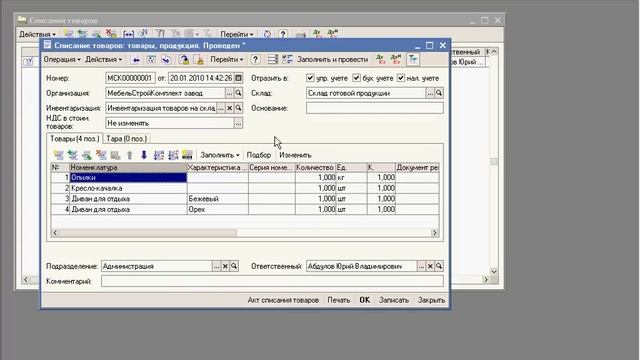Click the refresh icon in the background window toolbar
The width and height of the screenshot is (640, 360).
[x=267, y=34]
